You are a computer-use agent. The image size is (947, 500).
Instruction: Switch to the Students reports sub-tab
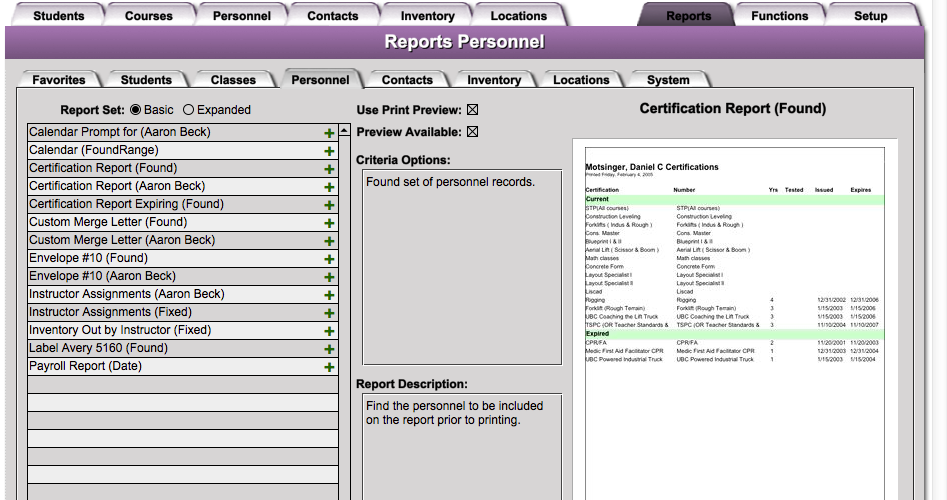pyautogui.click(x=146, y=80)
